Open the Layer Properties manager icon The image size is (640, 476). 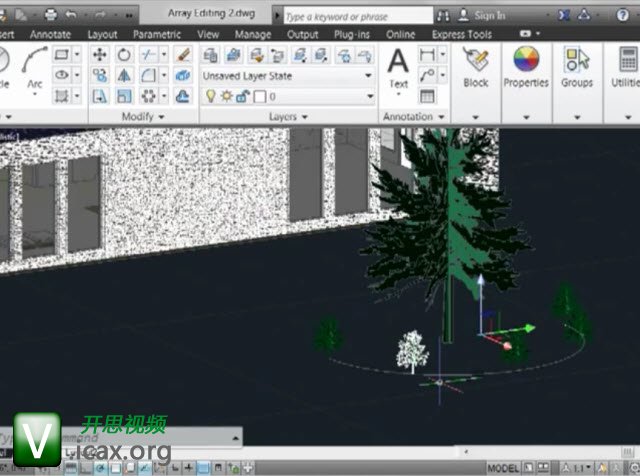[x=212, y=55]
